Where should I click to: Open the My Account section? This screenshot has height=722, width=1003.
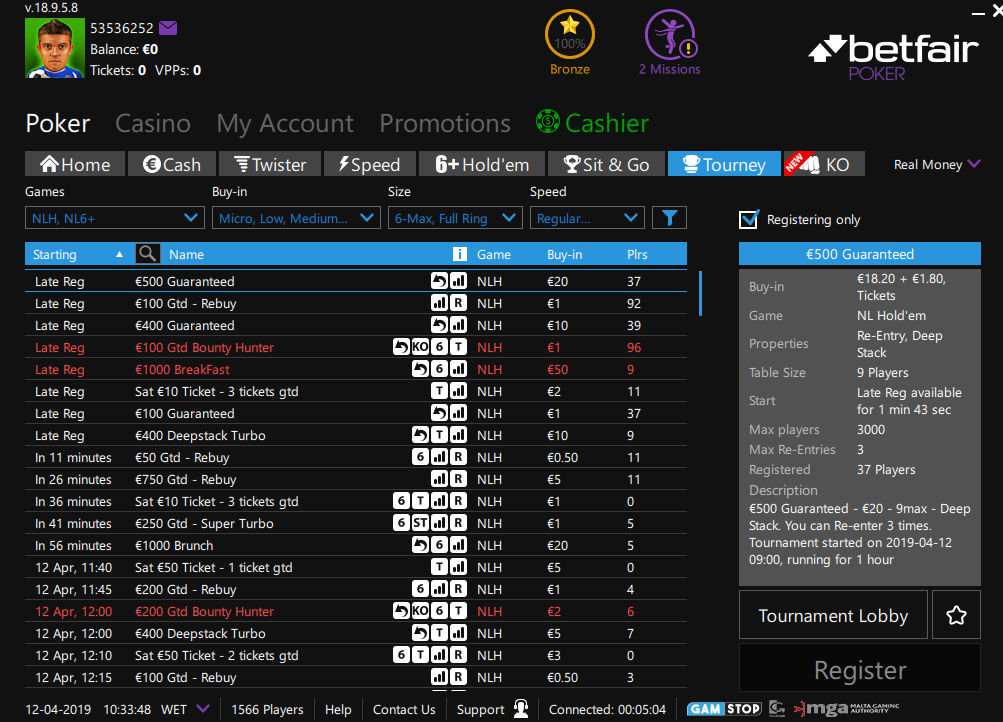tap(285, 124)
